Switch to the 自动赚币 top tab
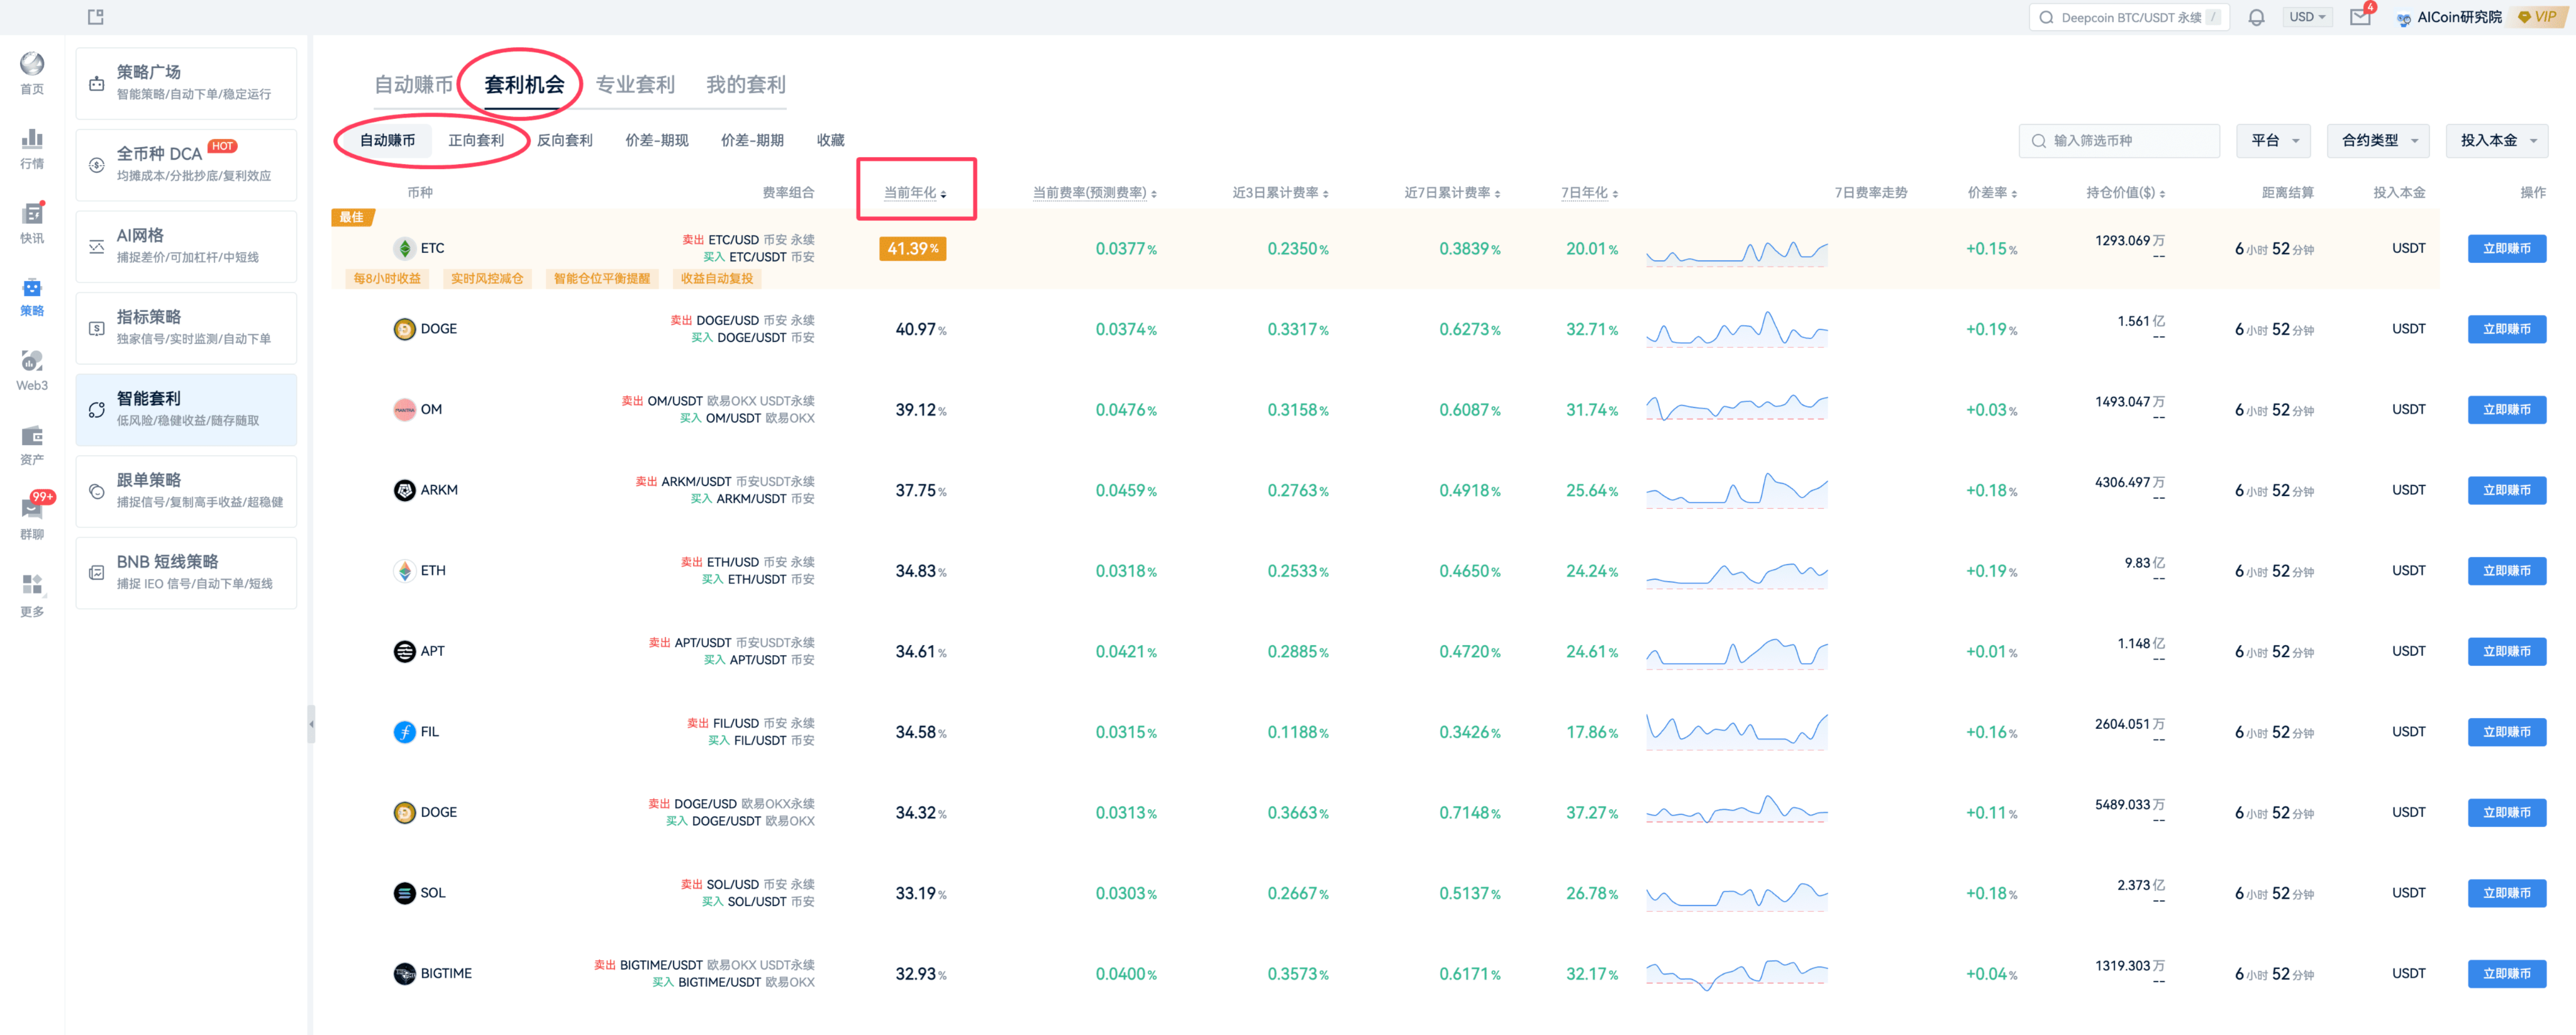This screenshot has height=1035, width=2576. click(x=413, y=85)
